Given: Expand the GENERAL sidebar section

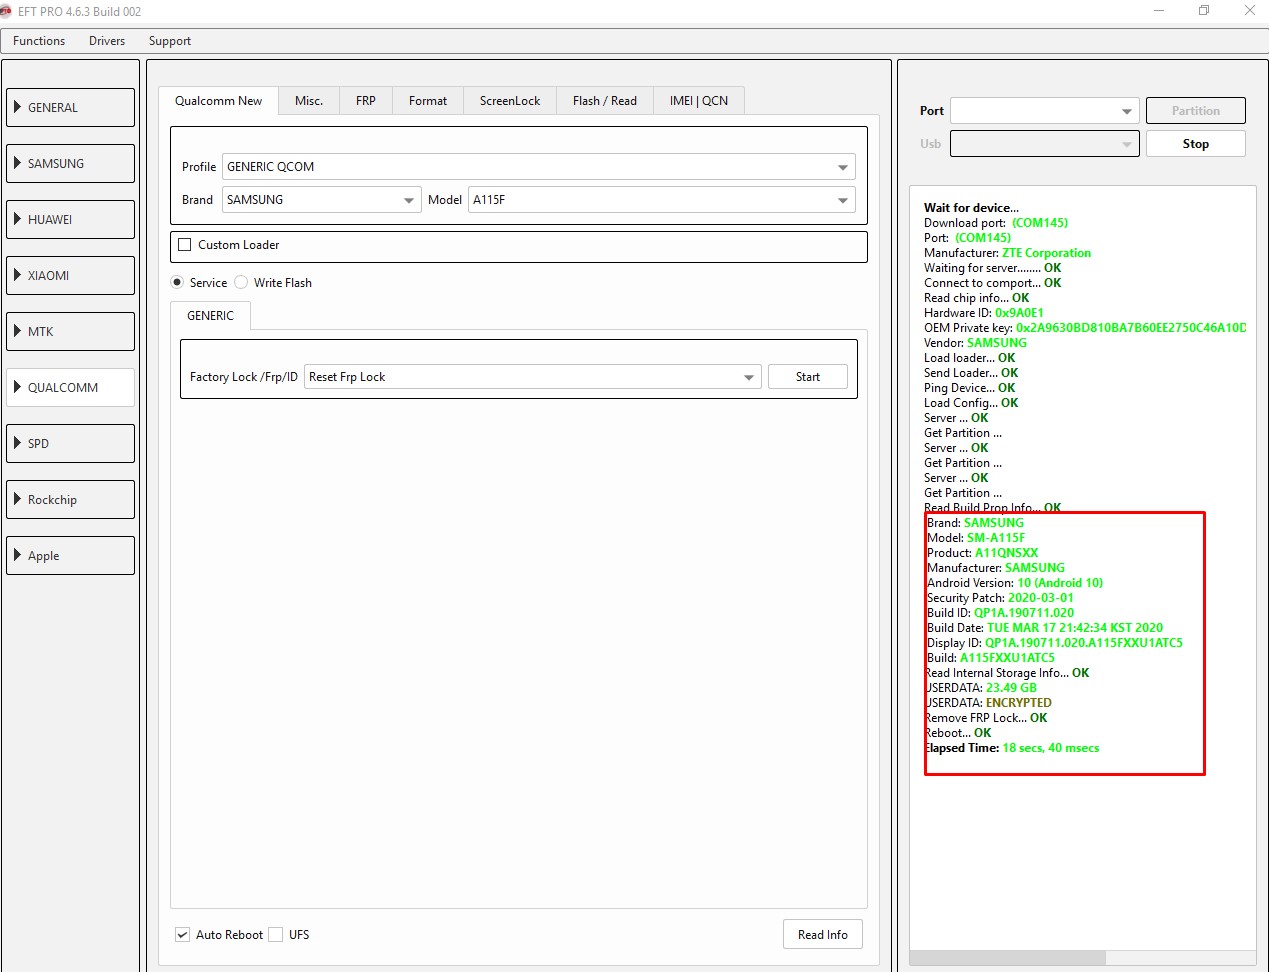Looking at the screenshot, I should [x=70, y=108].
